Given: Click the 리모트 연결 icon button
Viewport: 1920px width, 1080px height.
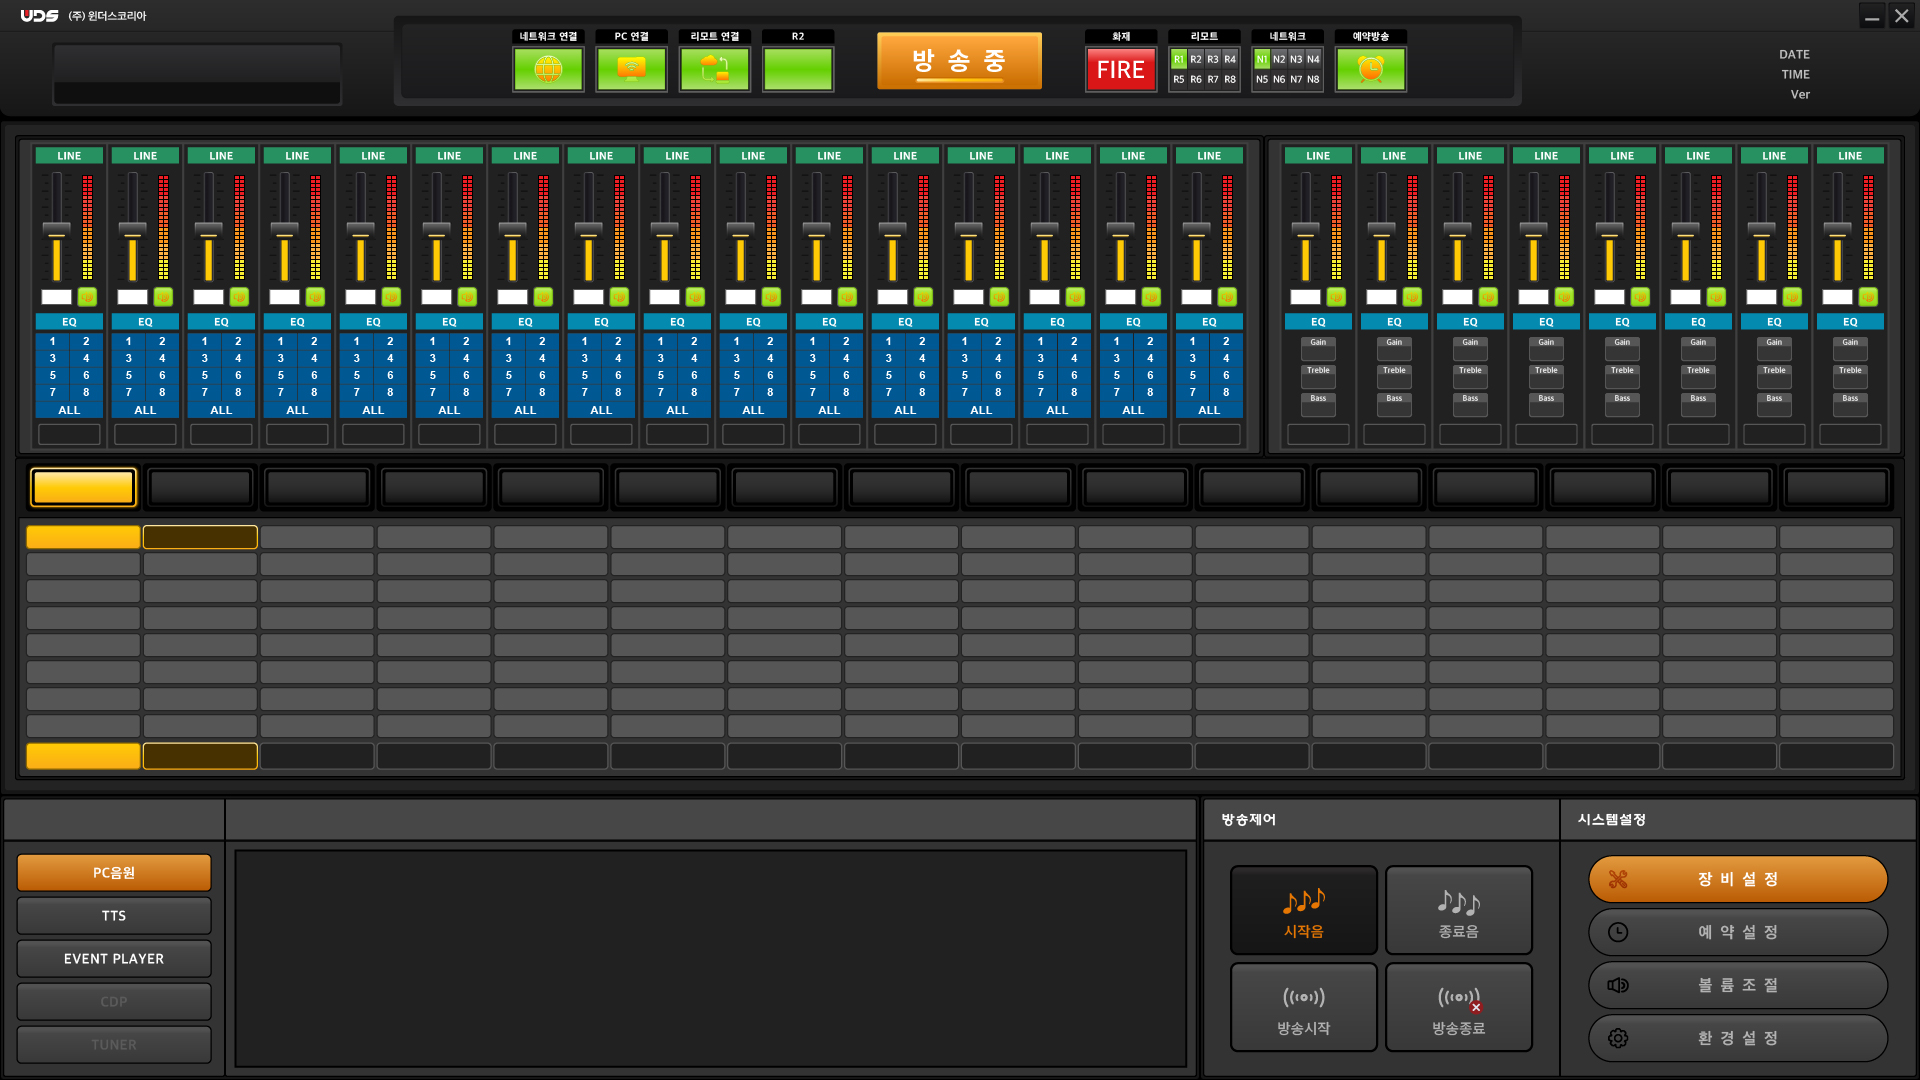Looking at the screenshot, I should coord(715,69).
